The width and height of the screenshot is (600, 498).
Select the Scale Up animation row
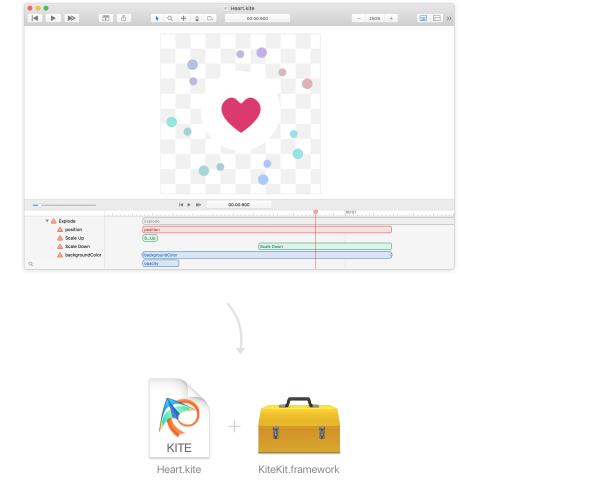click(x=75, y=238)
